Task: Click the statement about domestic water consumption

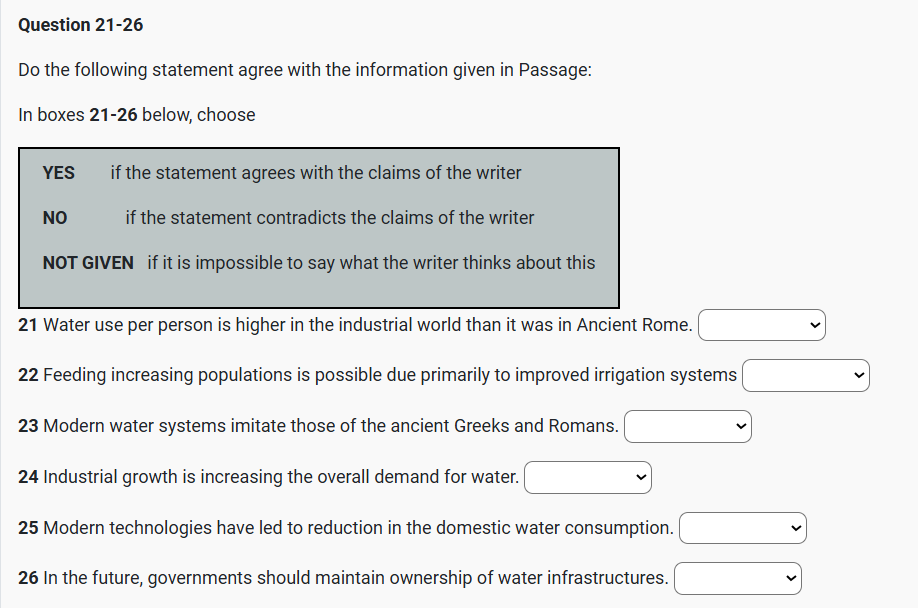Action: pyautogui.click(x=346, y=528)
